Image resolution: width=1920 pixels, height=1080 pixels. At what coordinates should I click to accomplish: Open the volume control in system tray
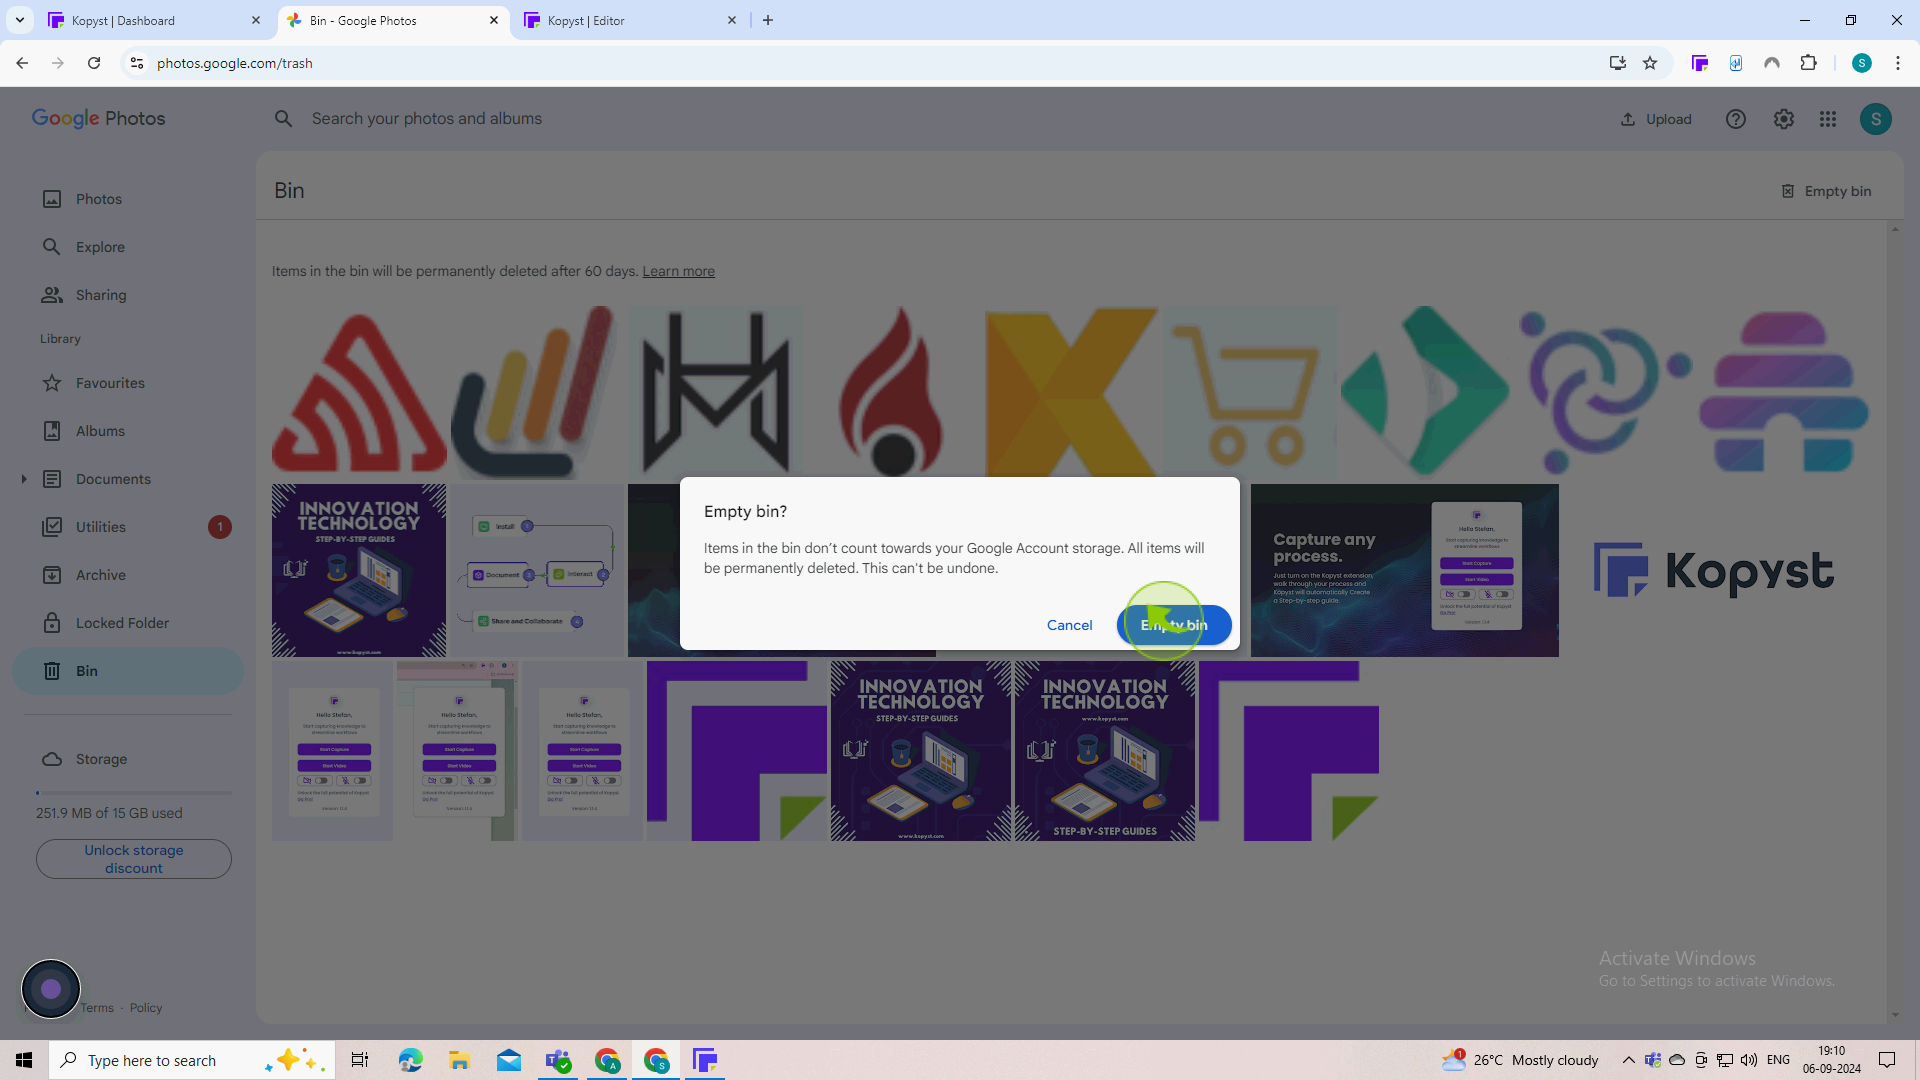click(x=1749, y=1060)
